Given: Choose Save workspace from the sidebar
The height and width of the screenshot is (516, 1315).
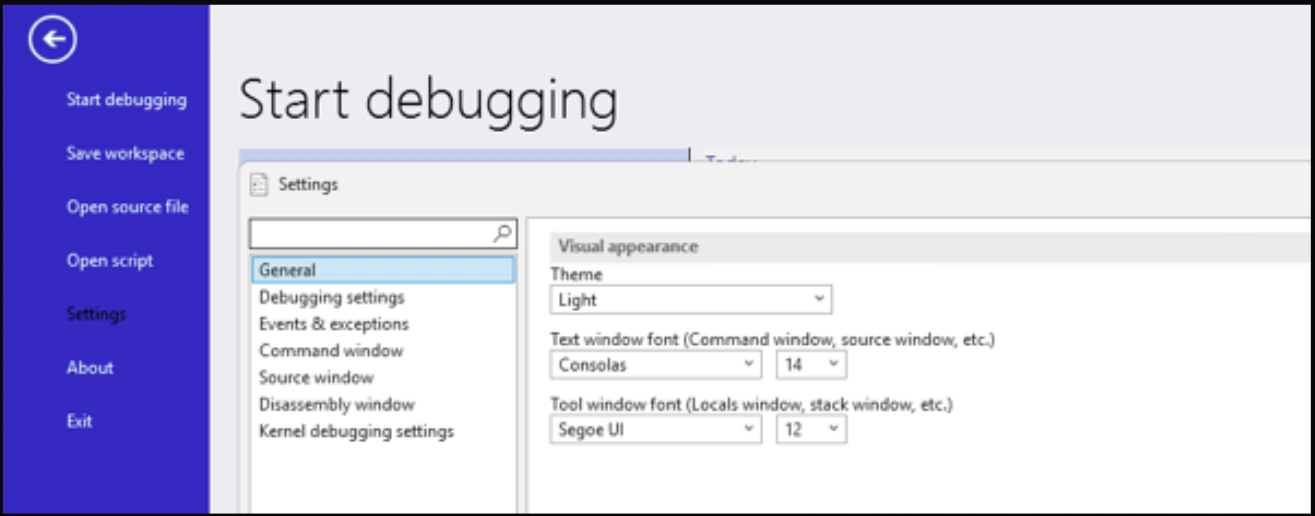Looking at the screenshot, I should [x=125, y=154].
